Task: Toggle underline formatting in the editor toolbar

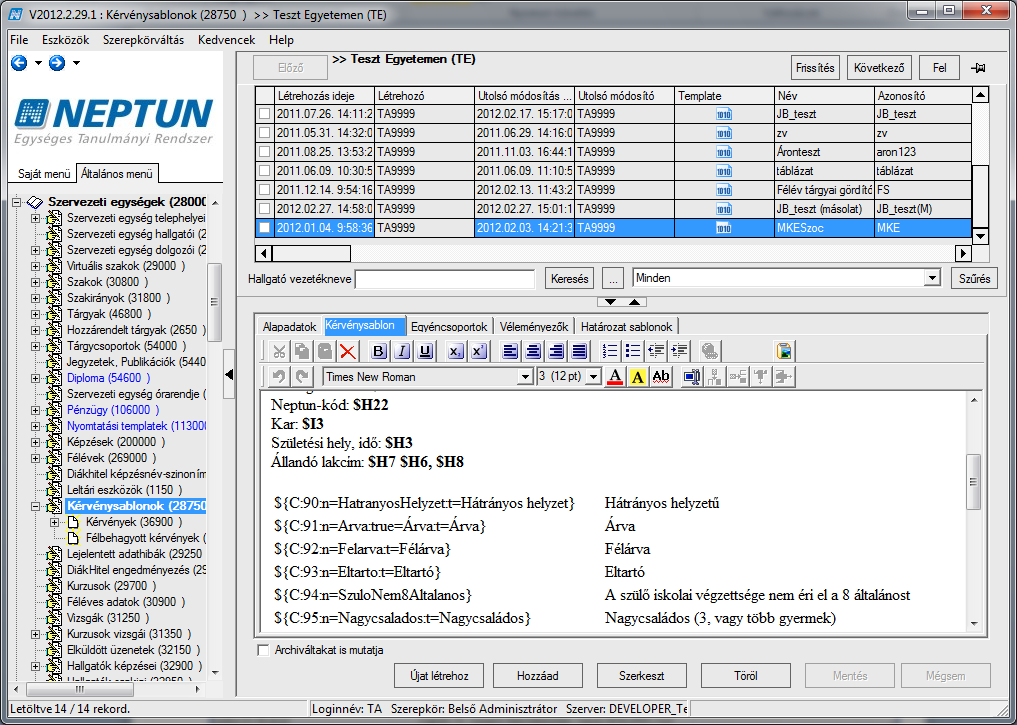Action: [425, 351]
